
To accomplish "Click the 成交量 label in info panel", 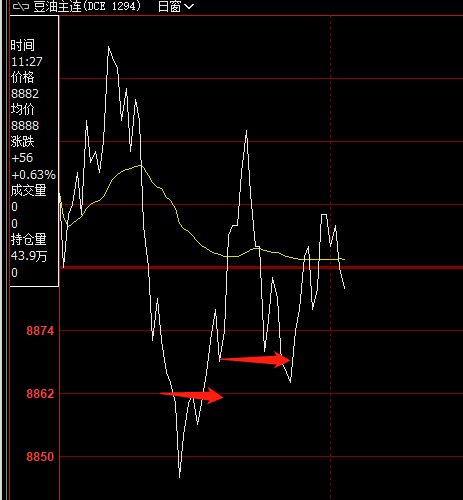I will coord(29,191).
